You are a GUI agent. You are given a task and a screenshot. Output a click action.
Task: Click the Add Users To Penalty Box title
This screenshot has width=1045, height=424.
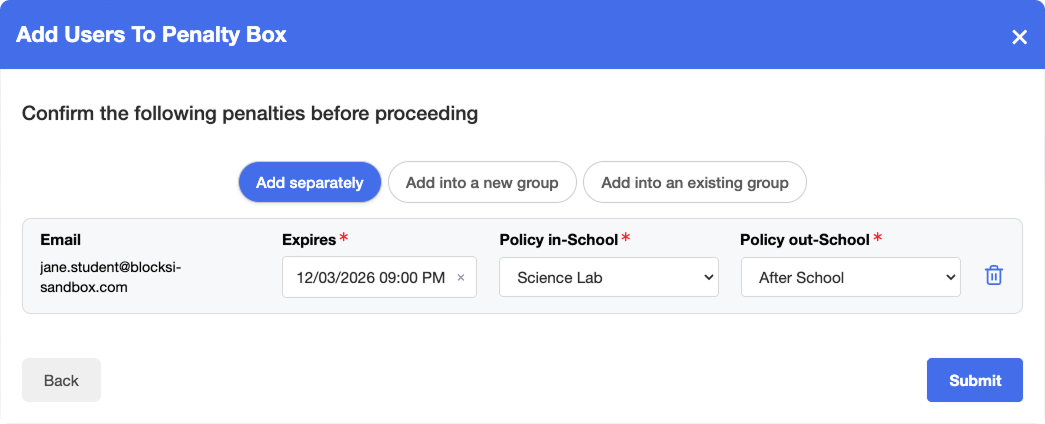(151, 35)
